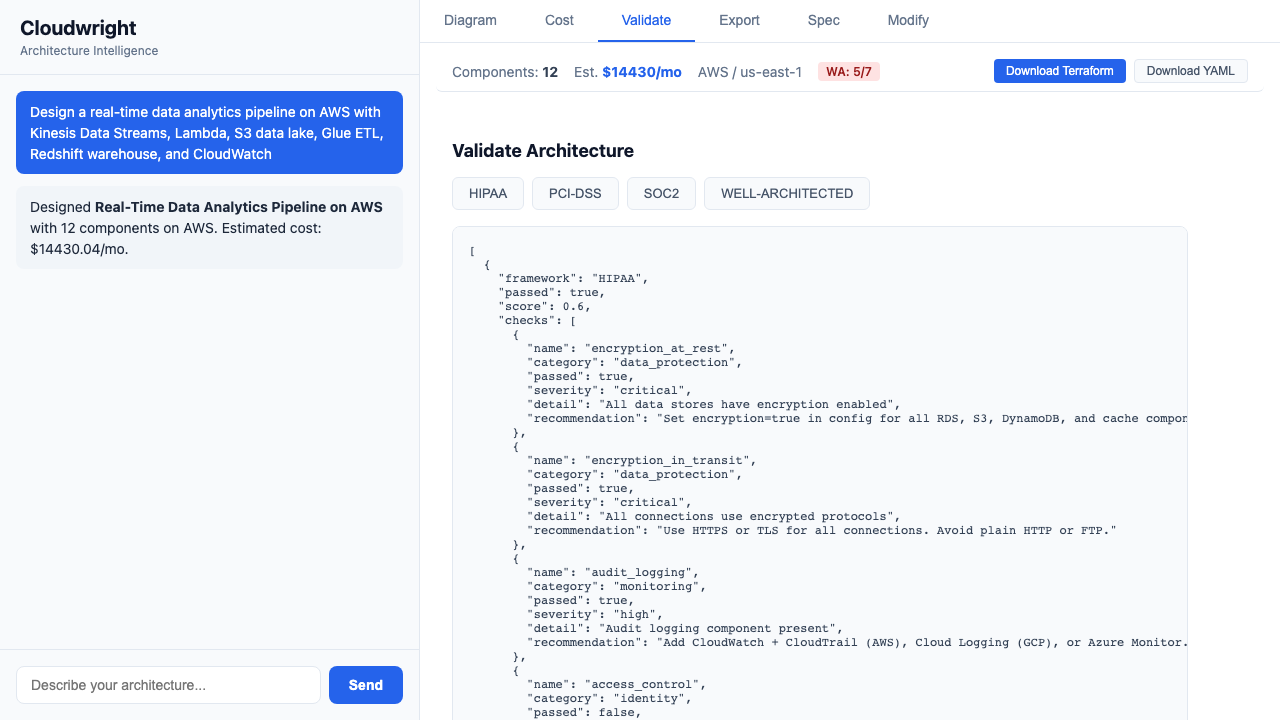Switch to the Diagram tab

tap(470, 20)
